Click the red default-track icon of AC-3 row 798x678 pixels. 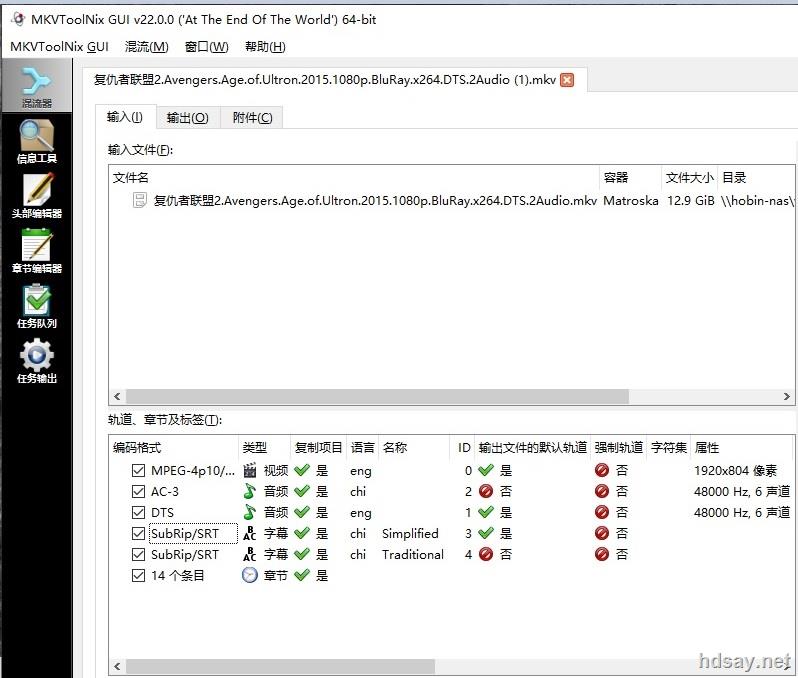[x=486, y=491]
